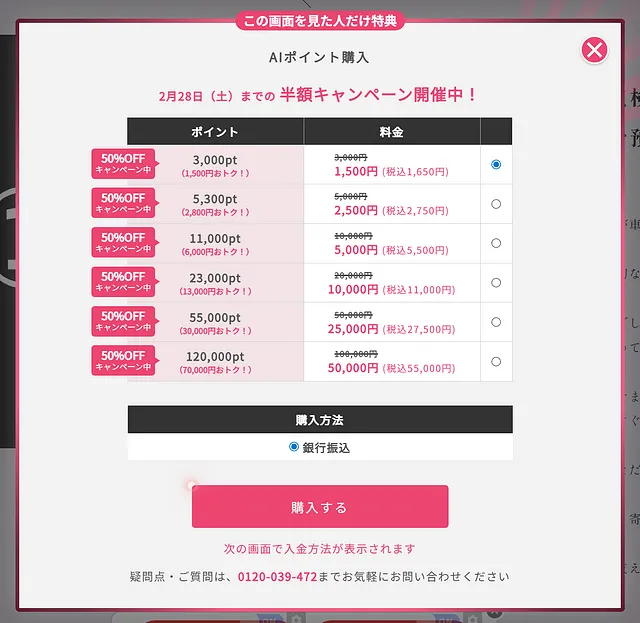Click the ポイント column header

(215, 132)
